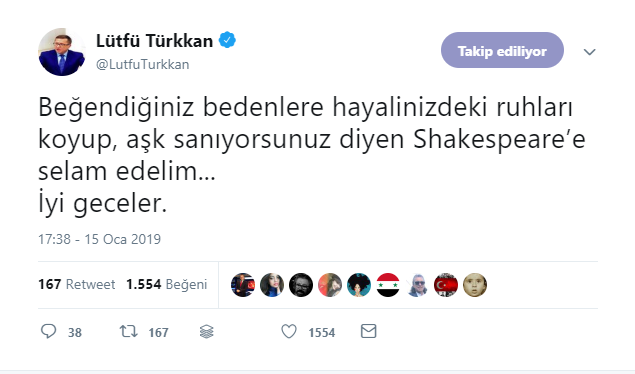Screen dimensions: 635x374
Task: Send via direct message envelope icon
Action: click(x=369, y=331)
